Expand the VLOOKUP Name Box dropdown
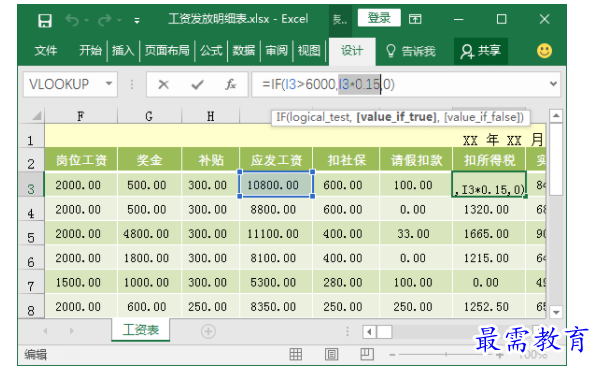The width and height of the screenshot is (597, 371). 109,83
